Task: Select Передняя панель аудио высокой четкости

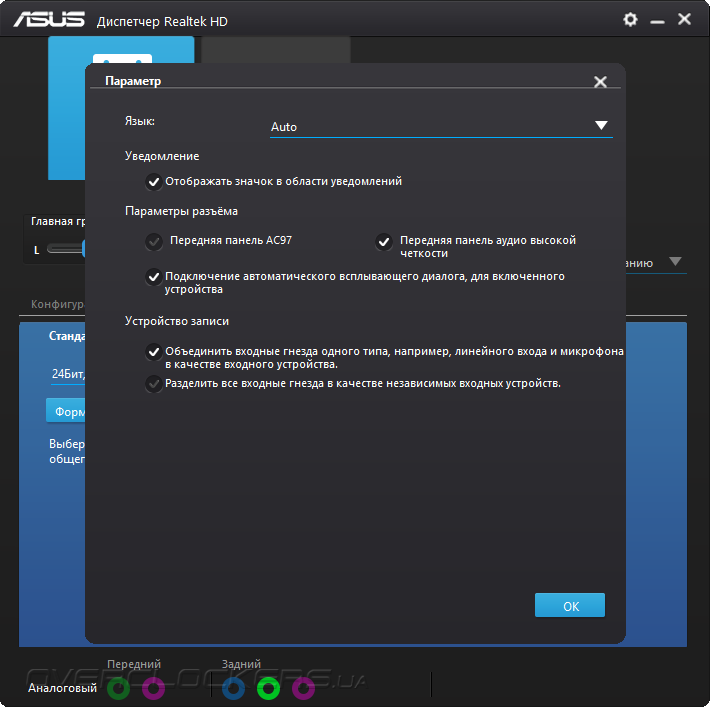Action: click(384, 242)
